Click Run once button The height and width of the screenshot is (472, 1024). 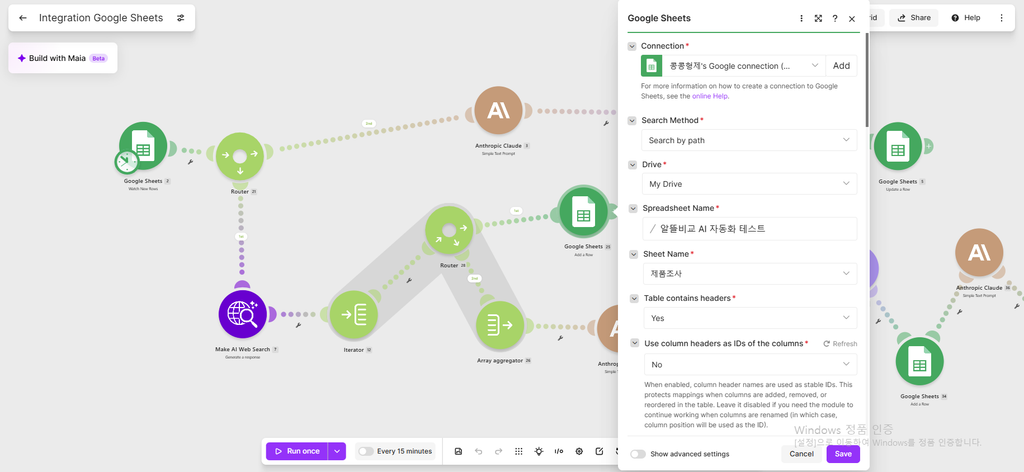click(297, 451)
